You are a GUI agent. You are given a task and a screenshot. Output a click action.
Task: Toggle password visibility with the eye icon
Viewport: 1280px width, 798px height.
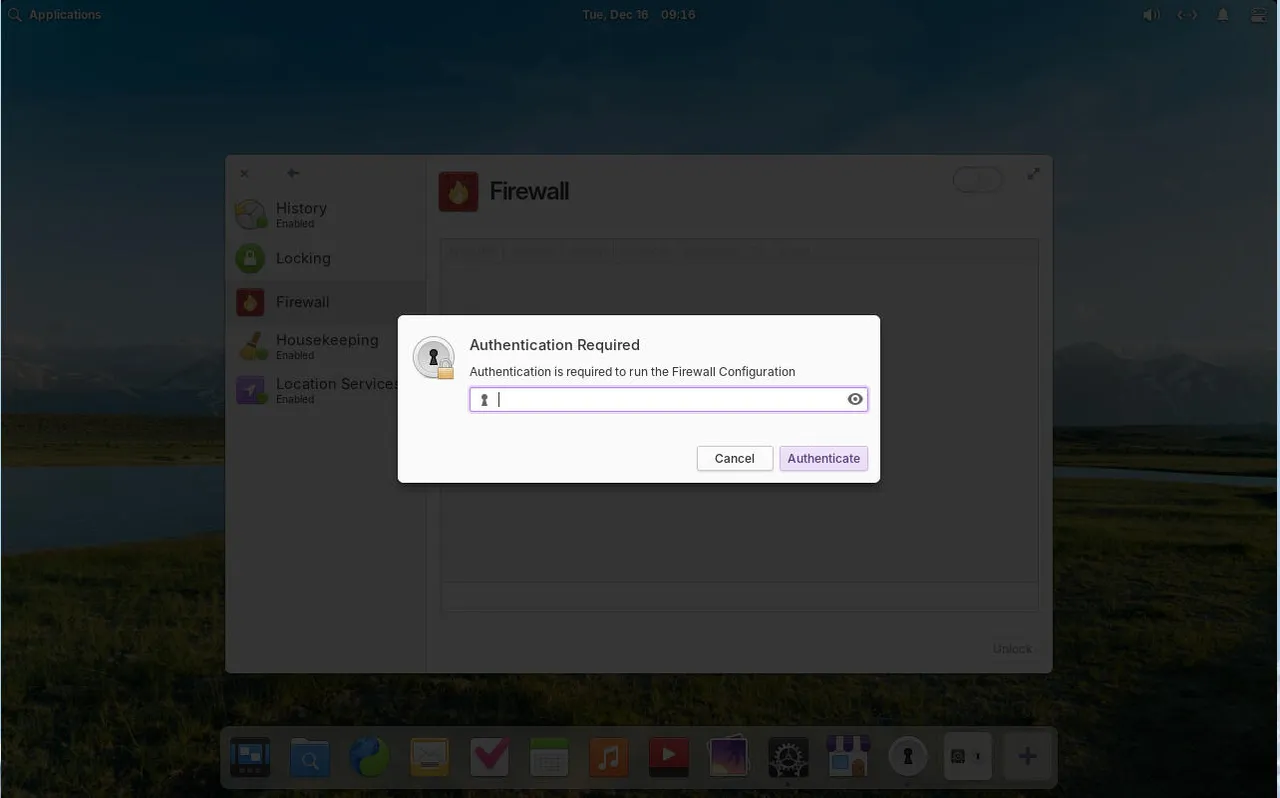pos(855,399)
